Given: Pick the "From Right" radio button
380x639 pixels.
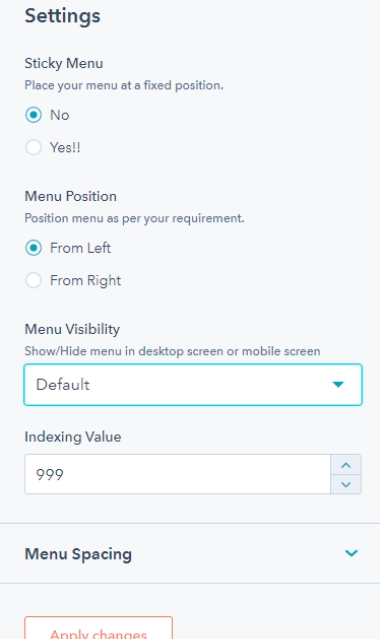Looking at the screenshot, I should [x=33, y=280].
